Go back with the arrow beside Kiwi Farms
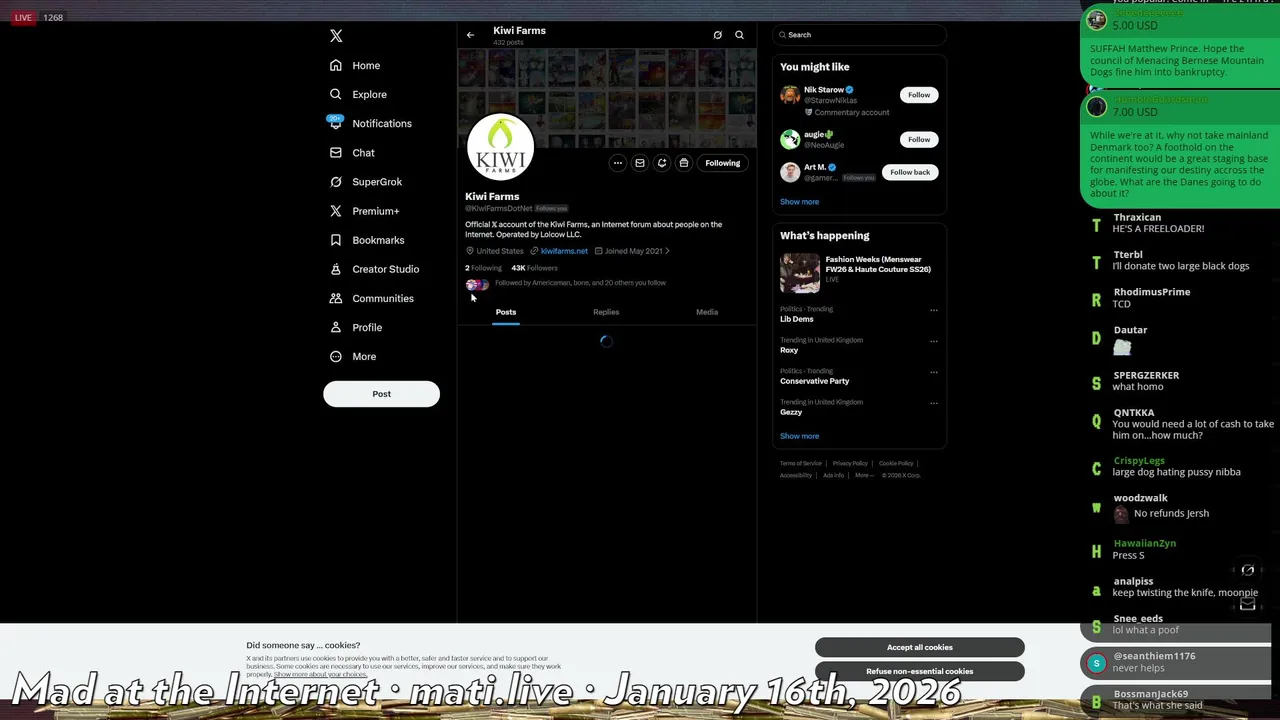The height and width of the screenshot is (720, 1280). coord(470,35)
